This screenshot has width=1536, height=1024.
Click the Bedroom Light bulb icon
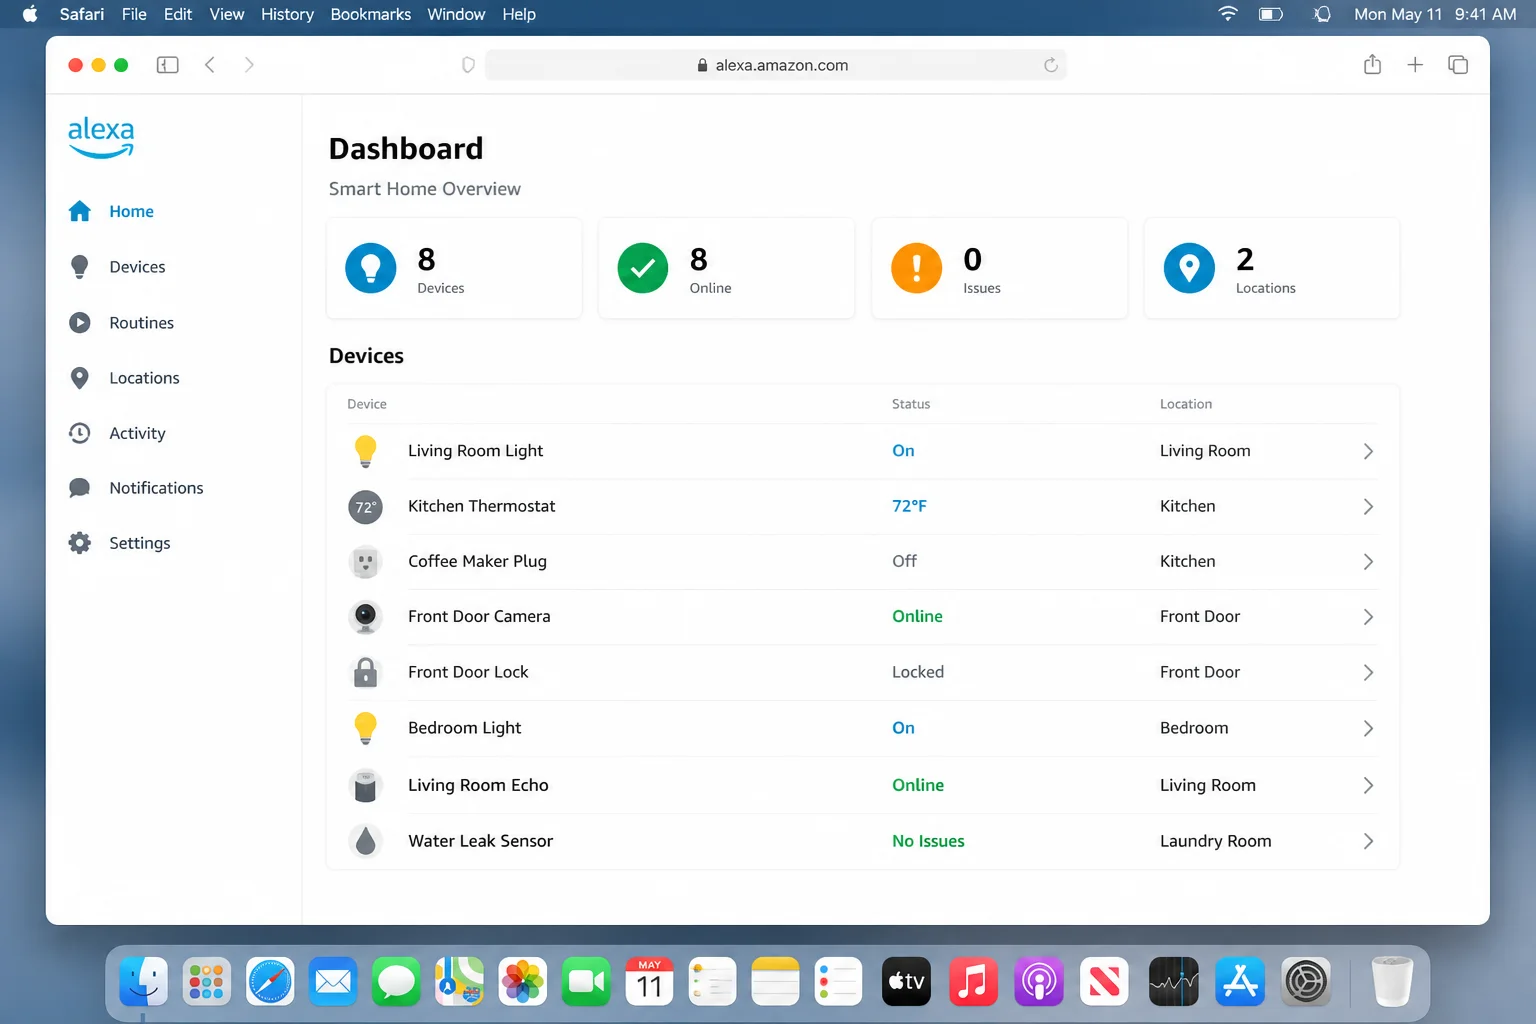point(366,728)
